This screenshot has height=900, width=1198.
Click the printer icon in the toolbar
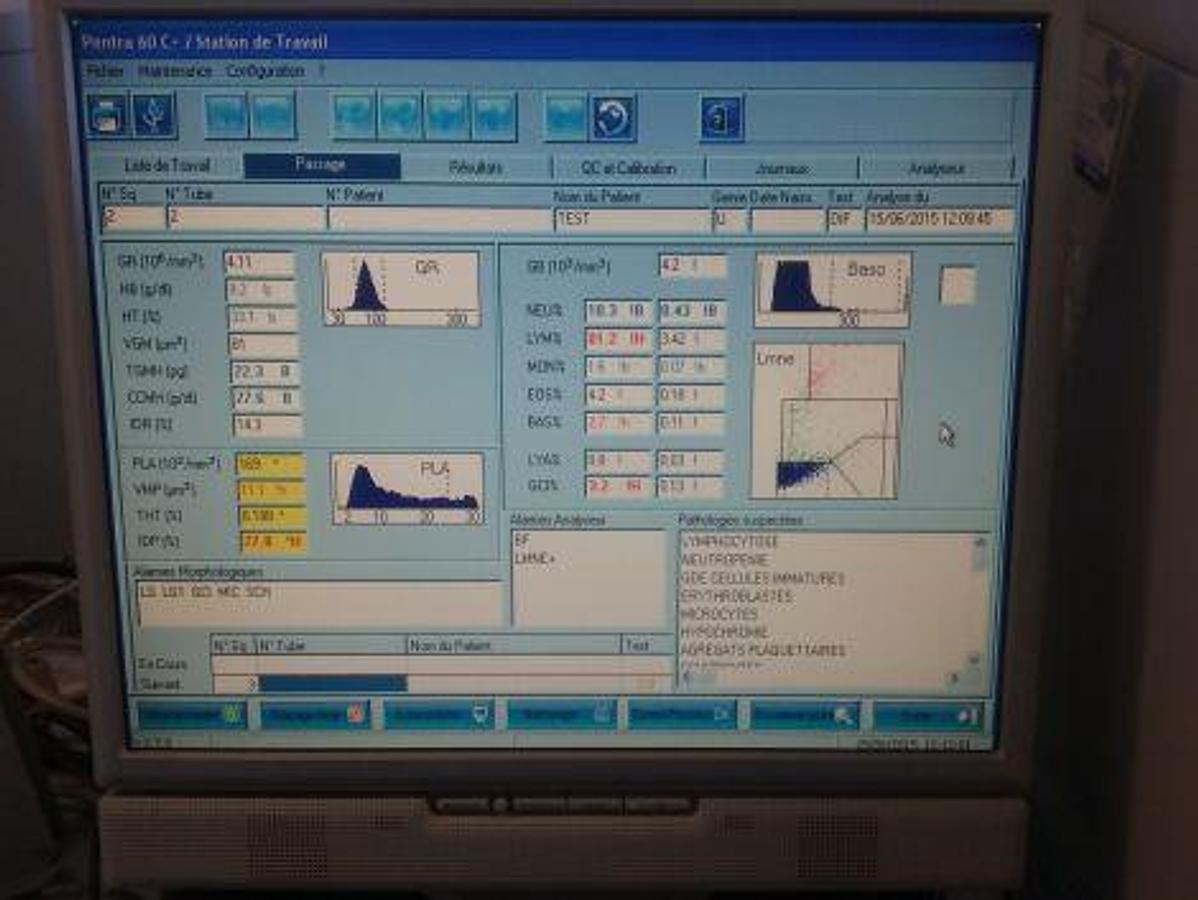click(x=107, y=116)
